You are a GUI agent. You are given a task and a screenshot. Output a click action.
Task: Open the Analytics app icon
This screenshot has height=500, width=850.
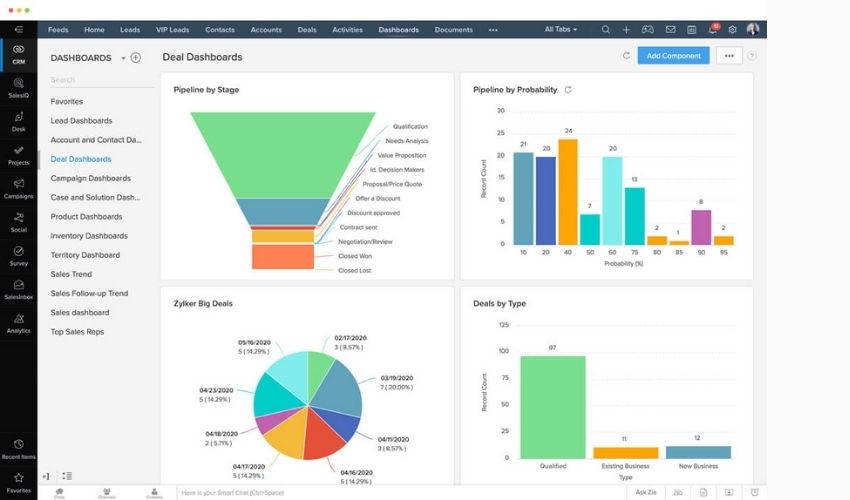pyautogui.click(x=18, y=323)
